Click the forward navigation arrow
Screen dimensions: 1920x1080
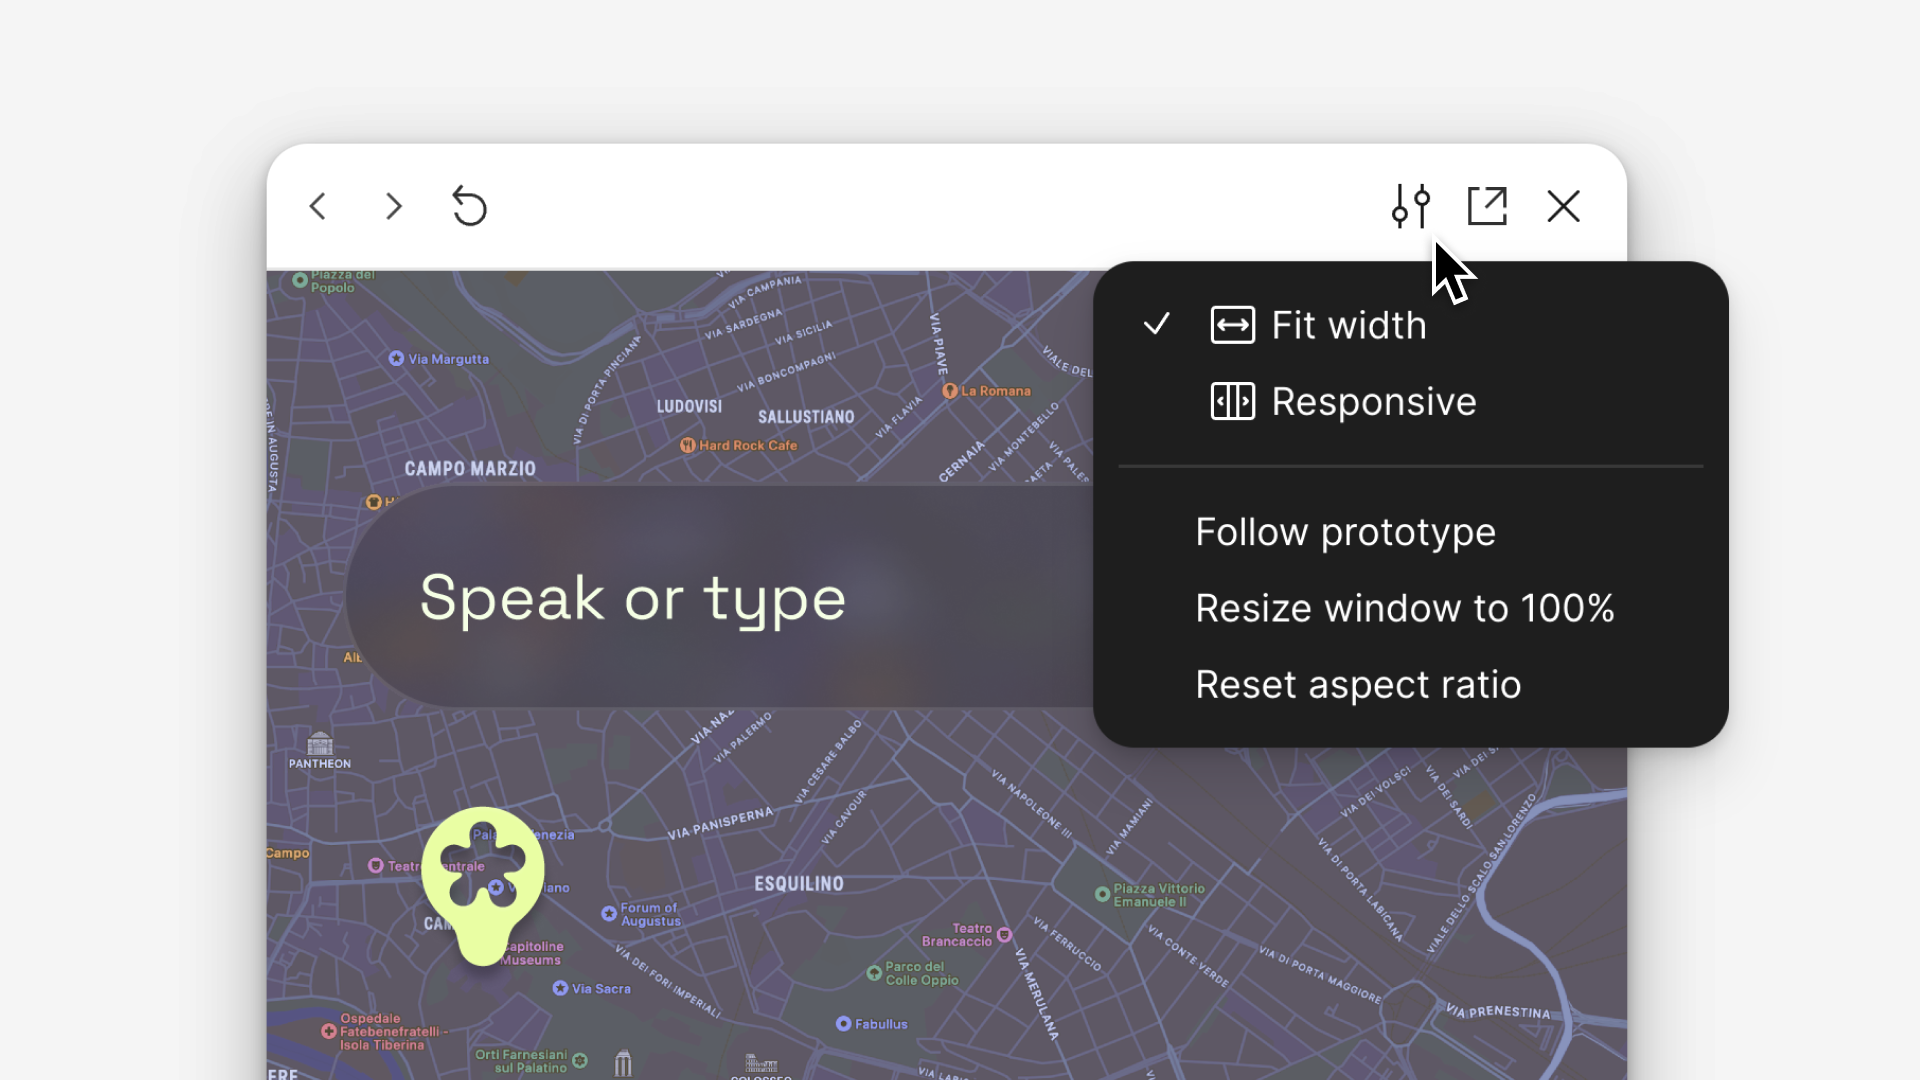[394, 207]
